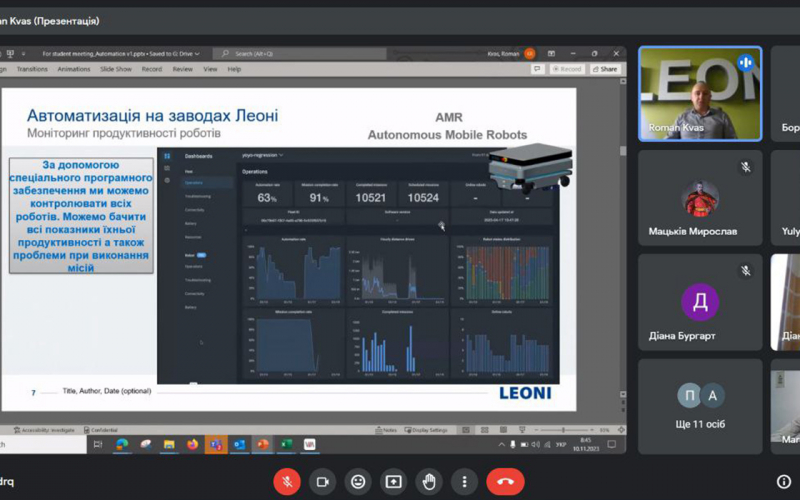Switch to Reading view icon
The image size is (800, 500).
click(503, 430)
